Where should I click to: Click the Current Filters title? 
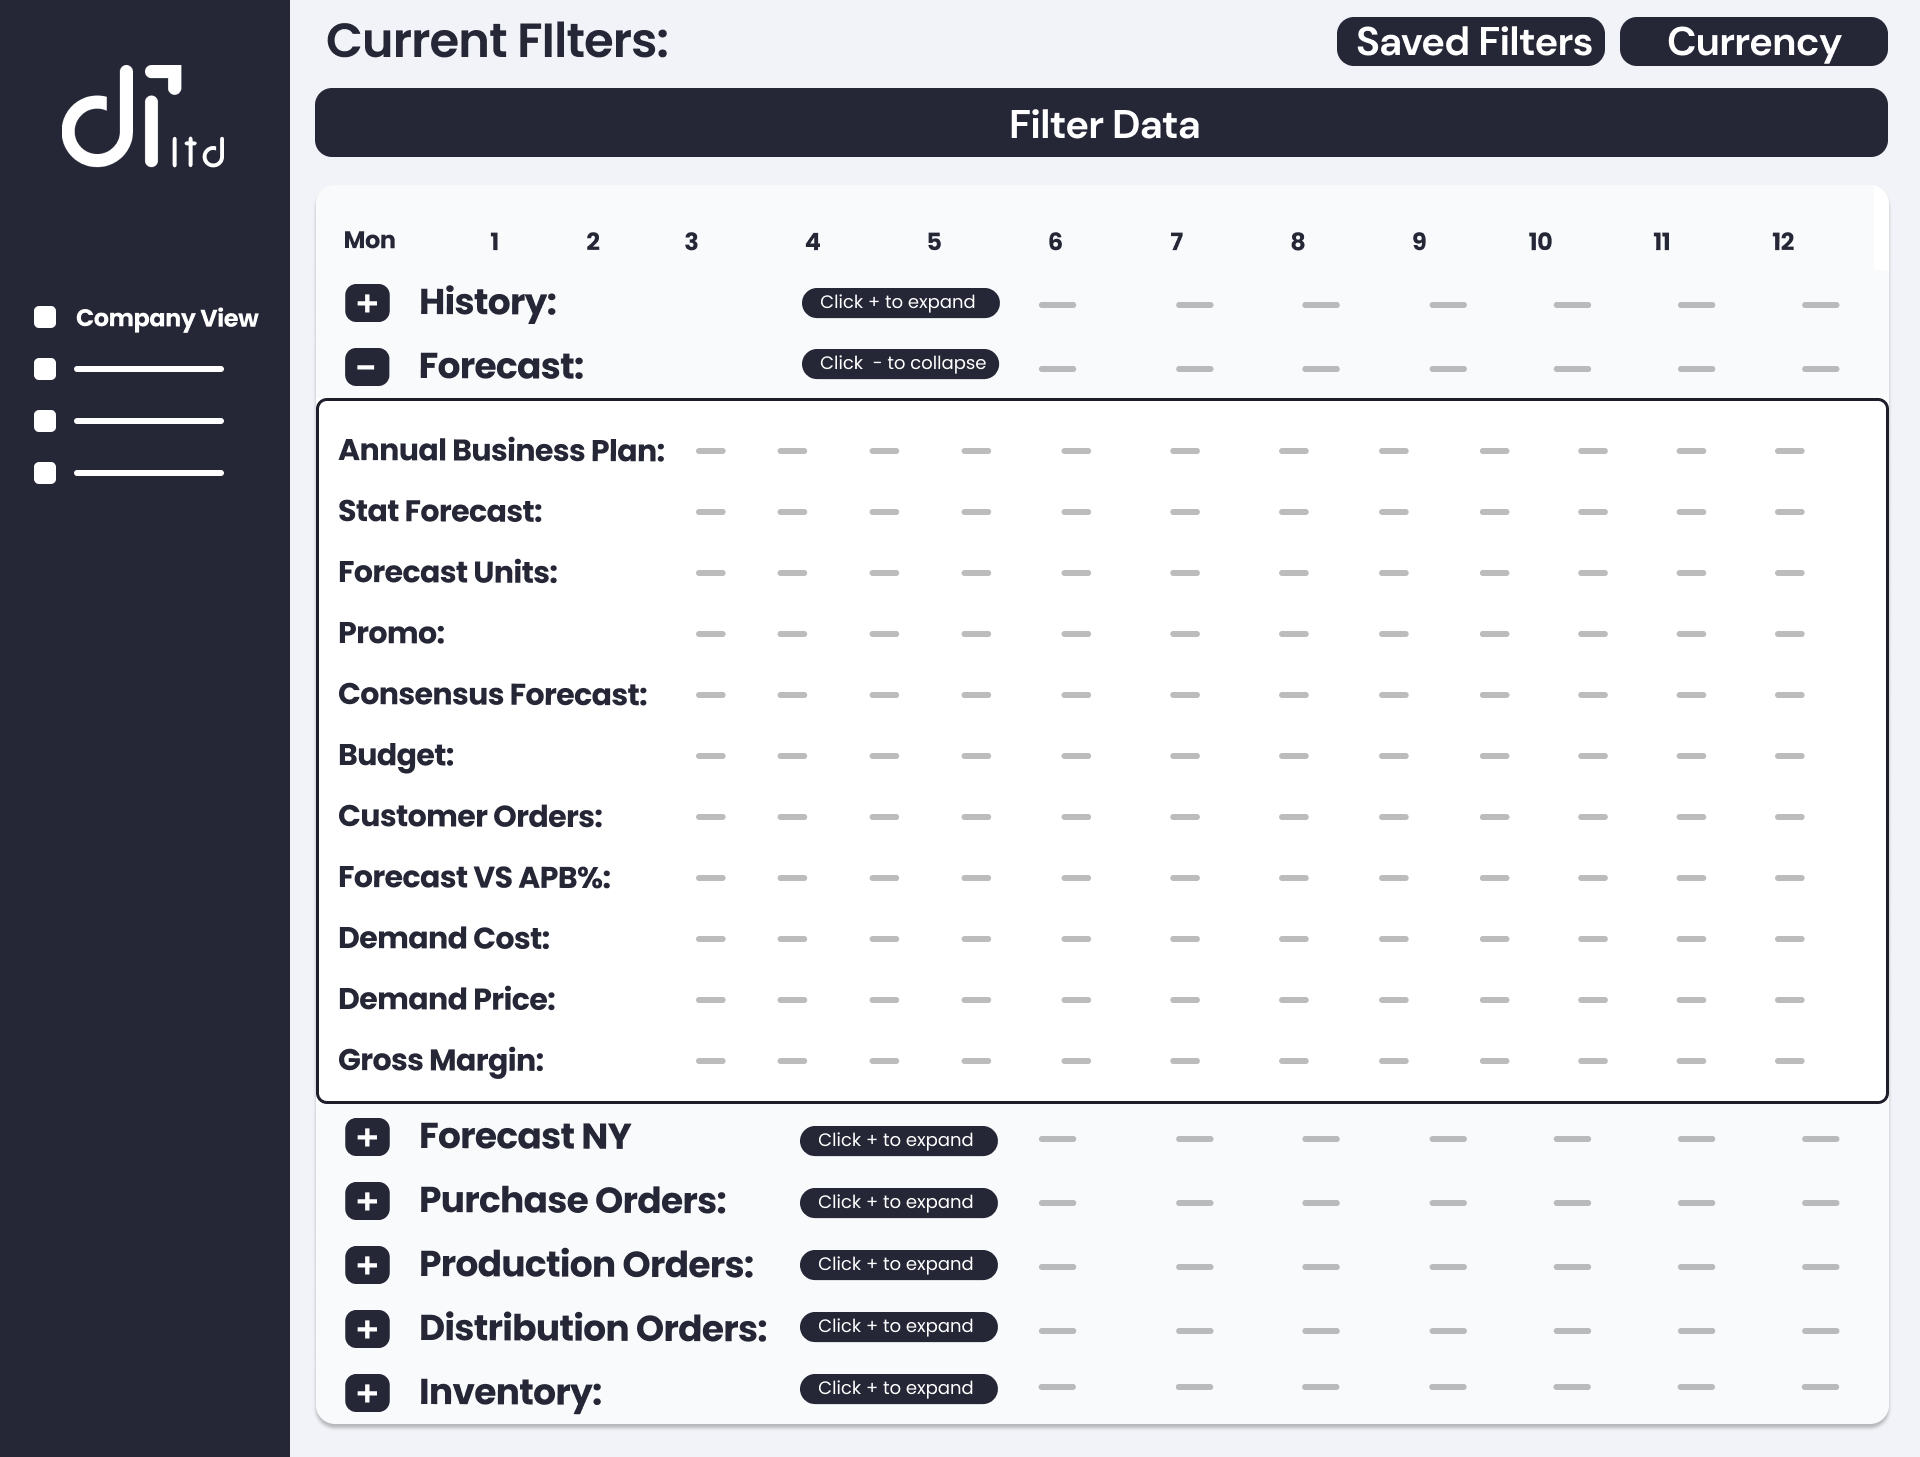[x=497, y=41]
